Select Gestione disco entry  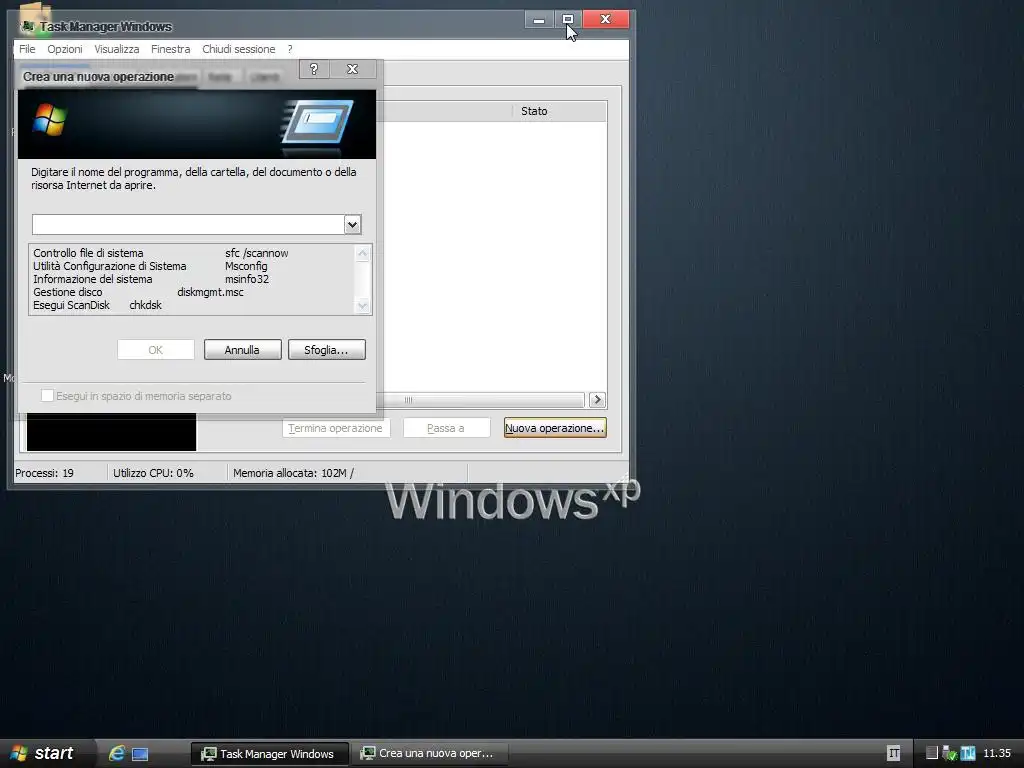[x=68, y=292]
